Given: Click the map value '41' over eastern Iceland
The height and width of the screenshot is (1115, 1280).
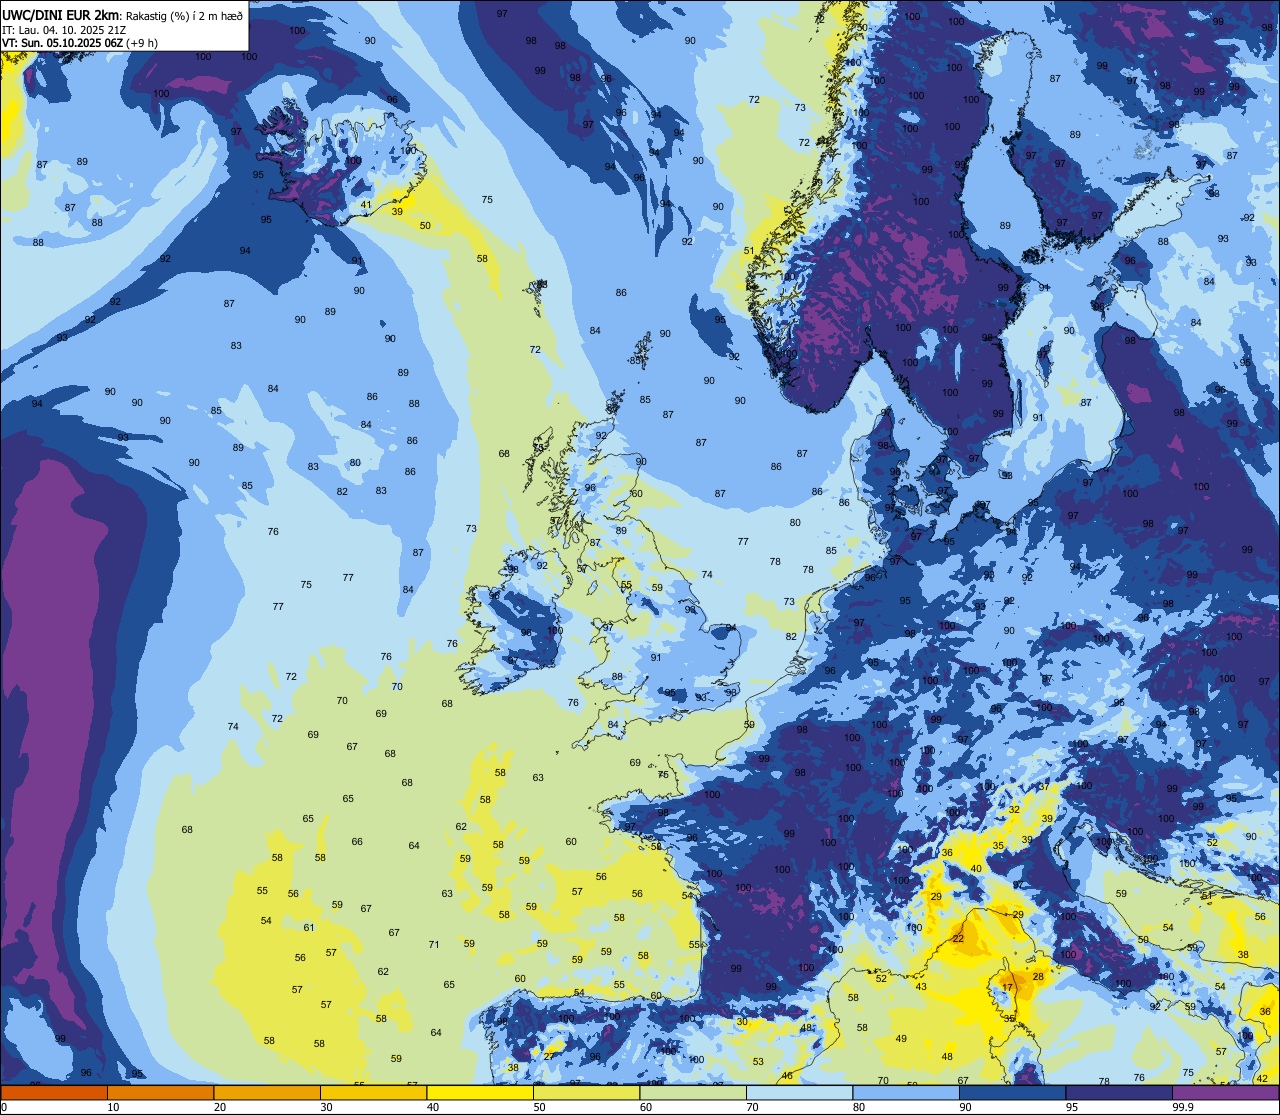Looking at the screenshot, I should pyautogui.click(x=366, y=205).
